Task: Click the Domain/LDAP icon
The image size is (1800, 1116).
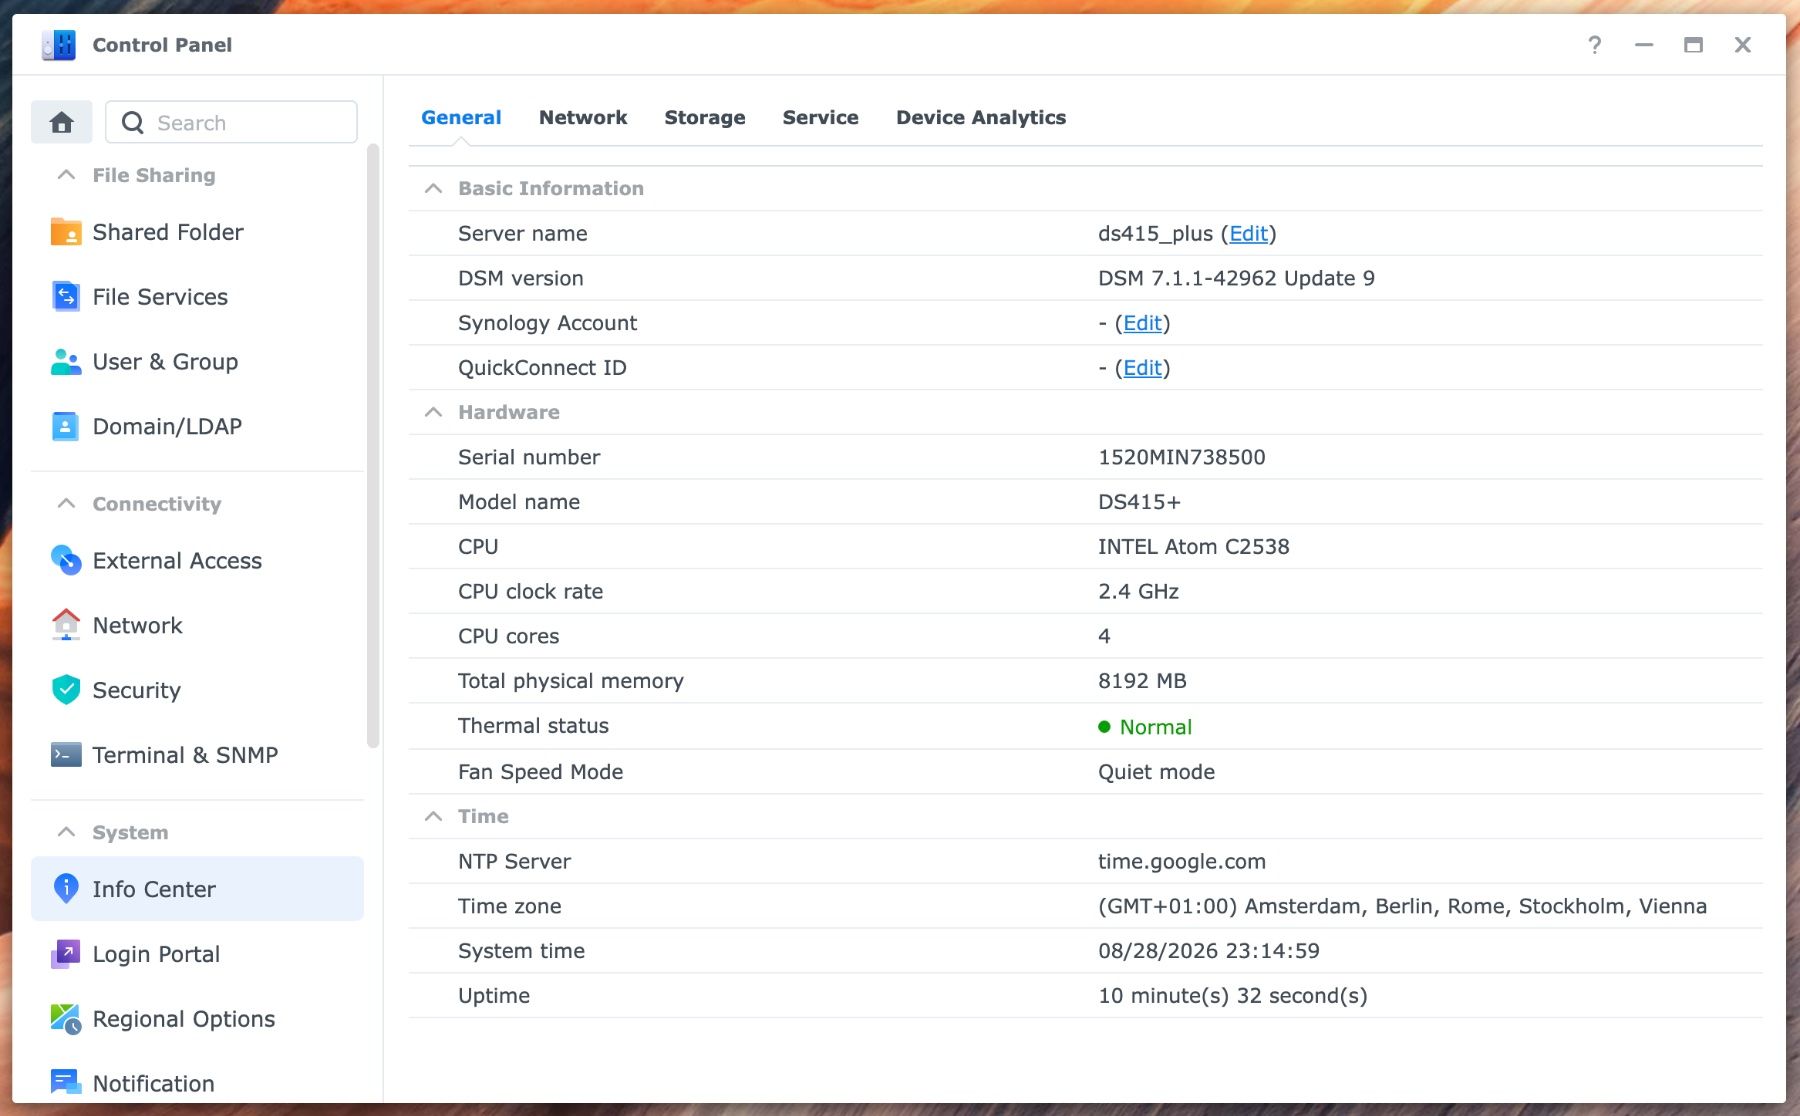Action: click(x=66, y=426)
